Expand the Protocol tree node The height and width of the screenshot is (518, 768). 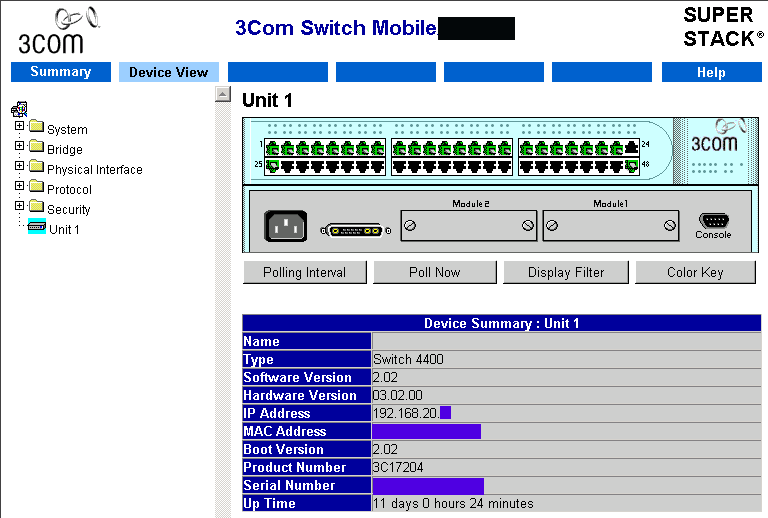pyautogui.click(x=19, y=186)
